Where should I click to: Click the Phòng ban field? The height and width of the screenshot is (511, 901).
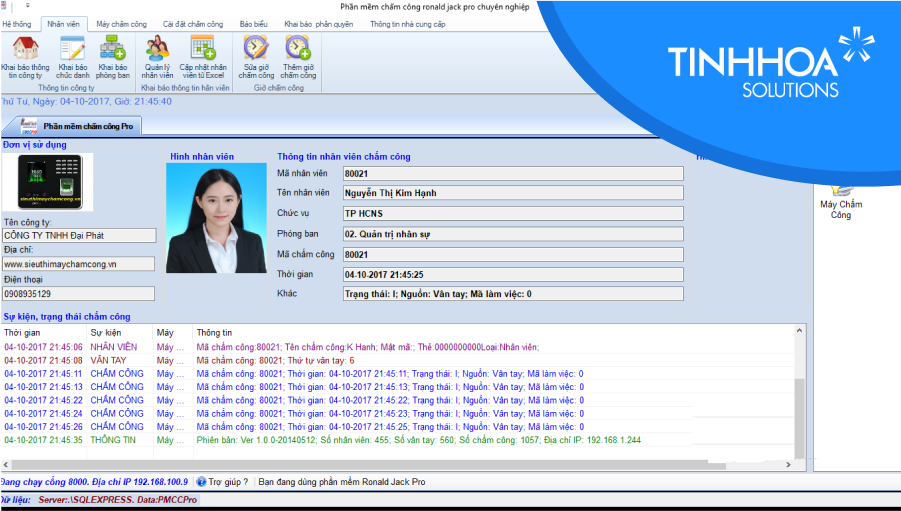pyautogui.click(x=513, y=234)
